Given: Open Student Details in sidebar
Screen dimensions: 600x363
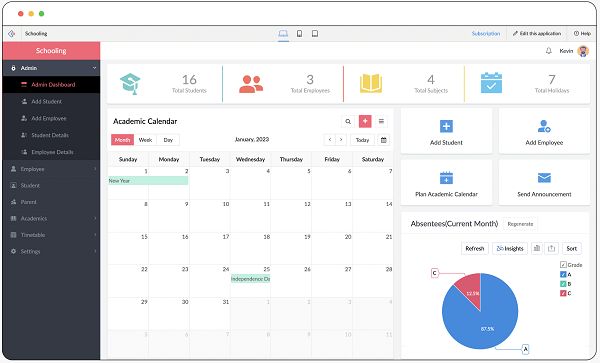Looking at the screenshot, I should click(51, 135).
